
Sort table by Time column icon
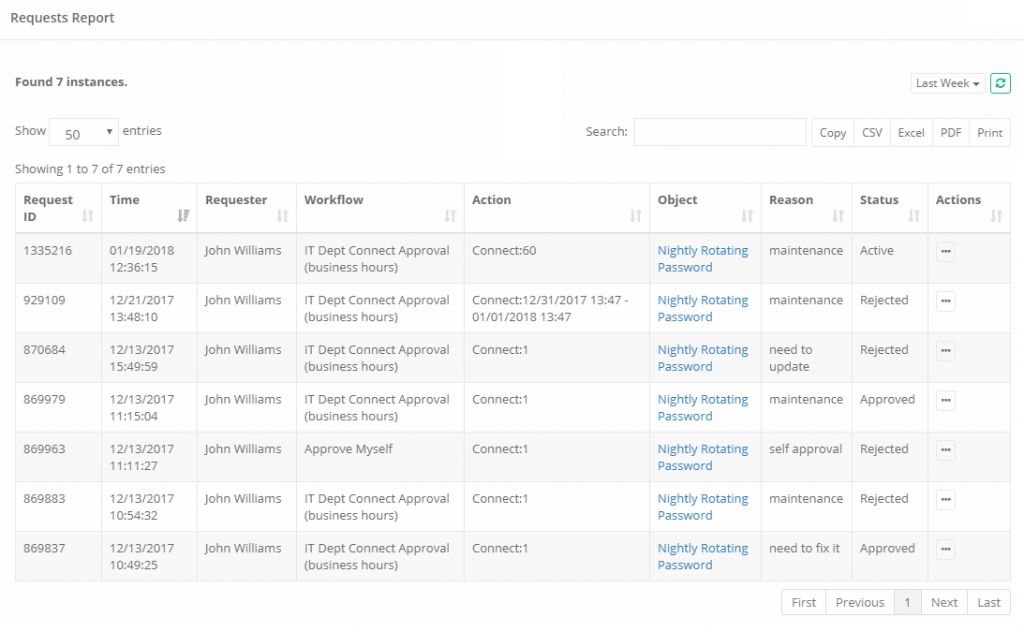pyautogui.click(x=183, y=216)
